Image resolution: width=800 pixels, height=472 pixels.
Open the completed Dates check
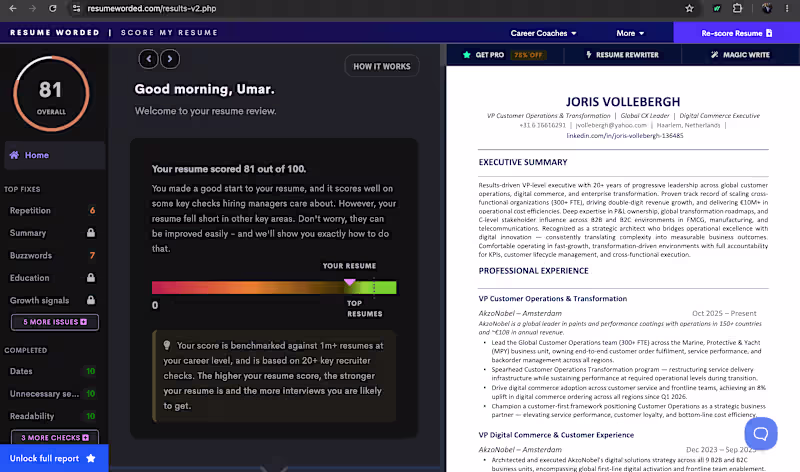[52, 371]
